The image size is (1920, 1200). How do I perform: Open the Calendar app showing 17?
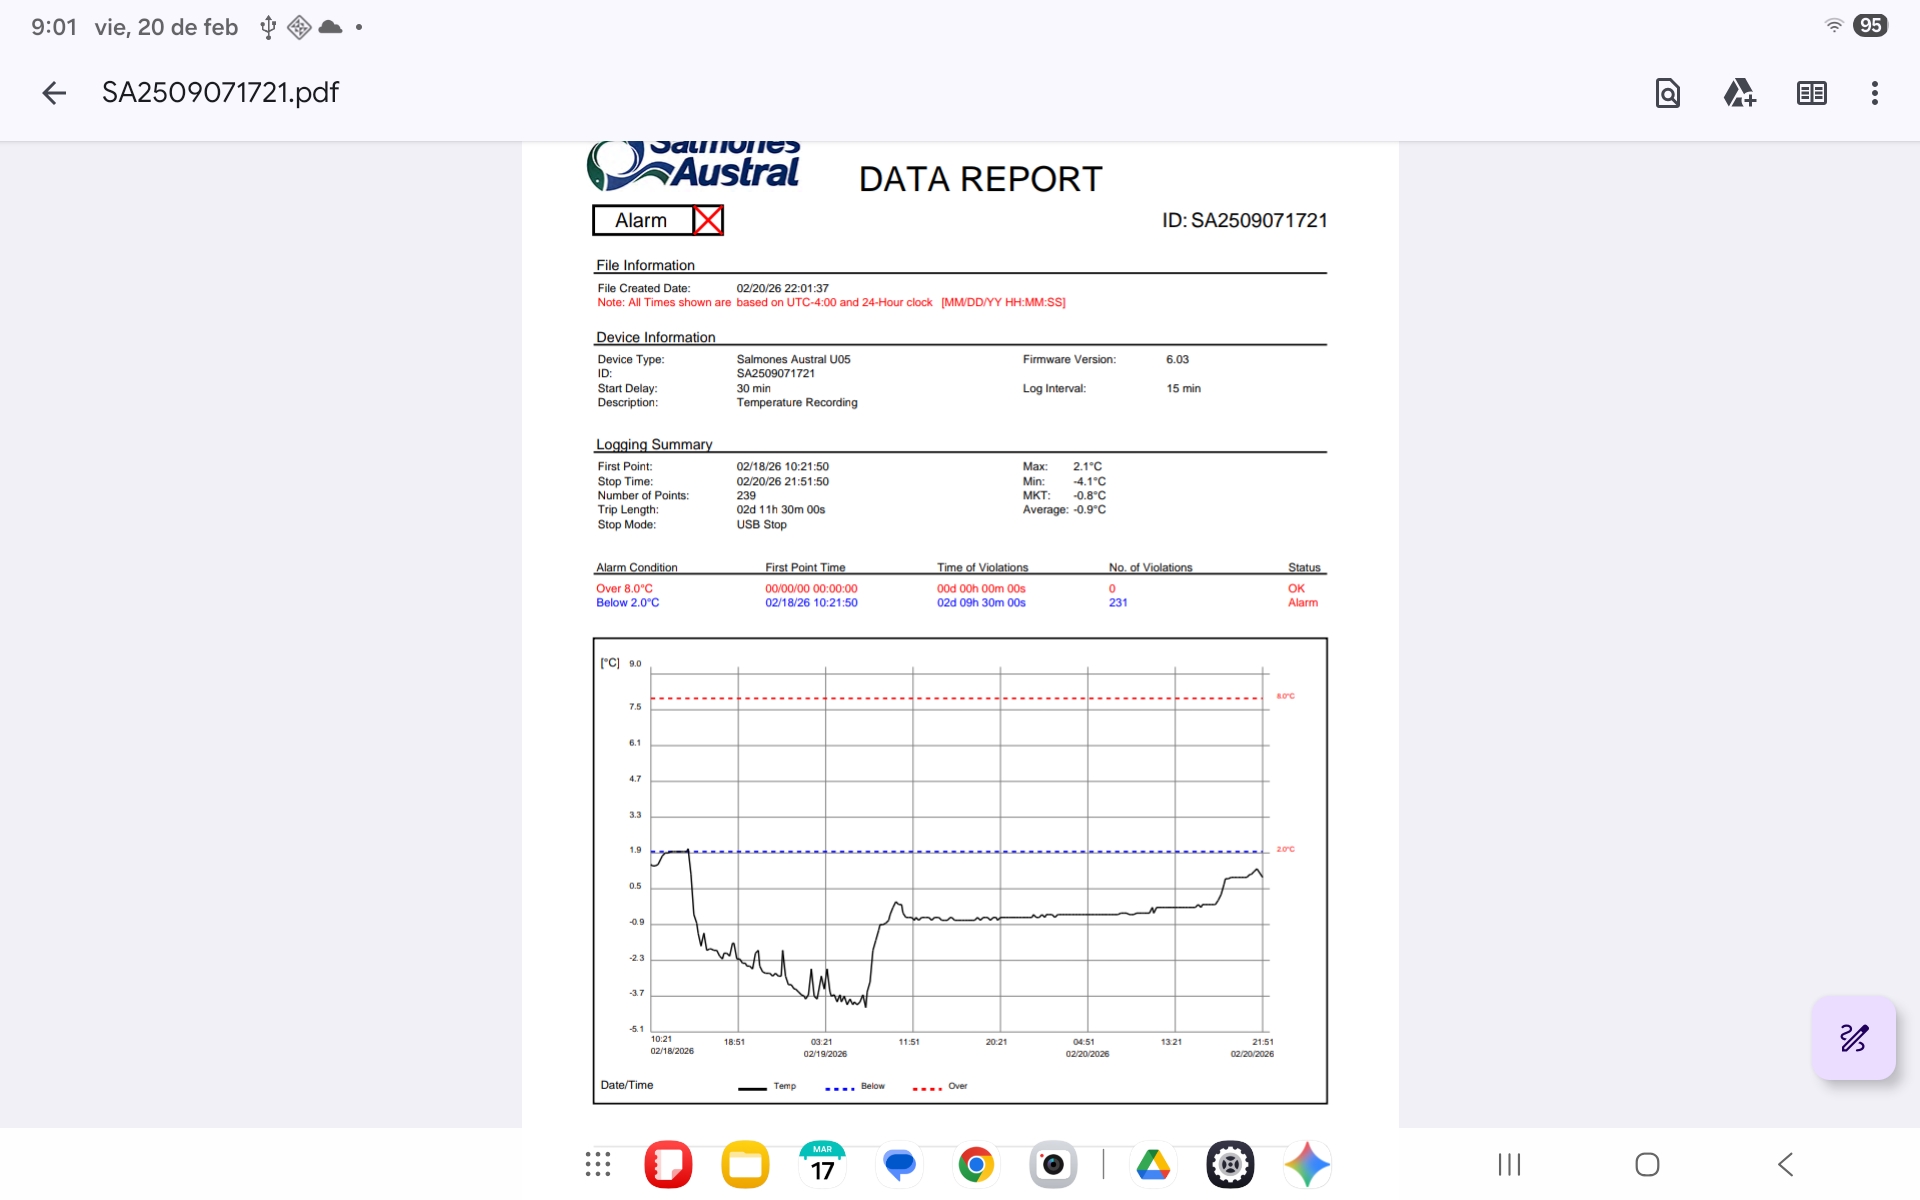[822, 1164]
